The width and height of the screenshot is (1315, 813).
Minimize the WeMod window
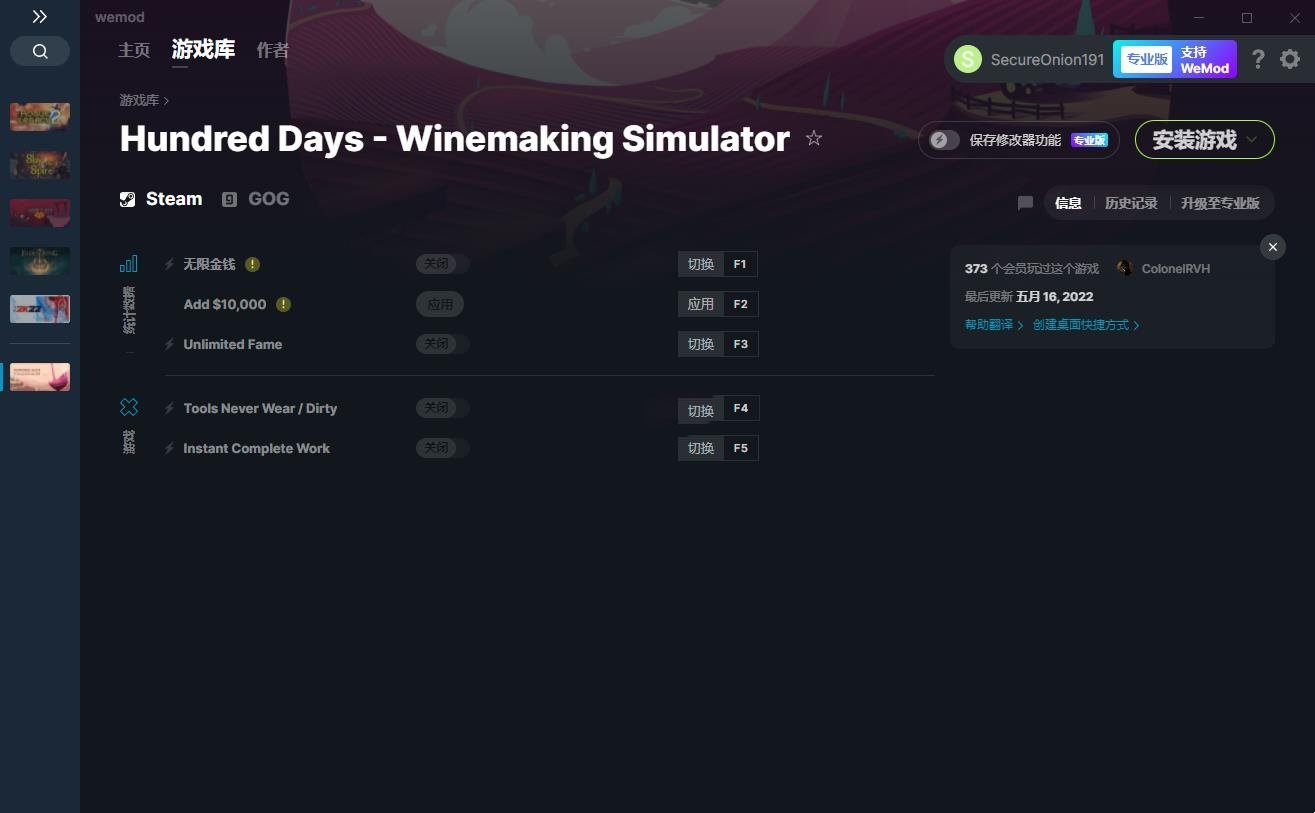click(1199, 18)
